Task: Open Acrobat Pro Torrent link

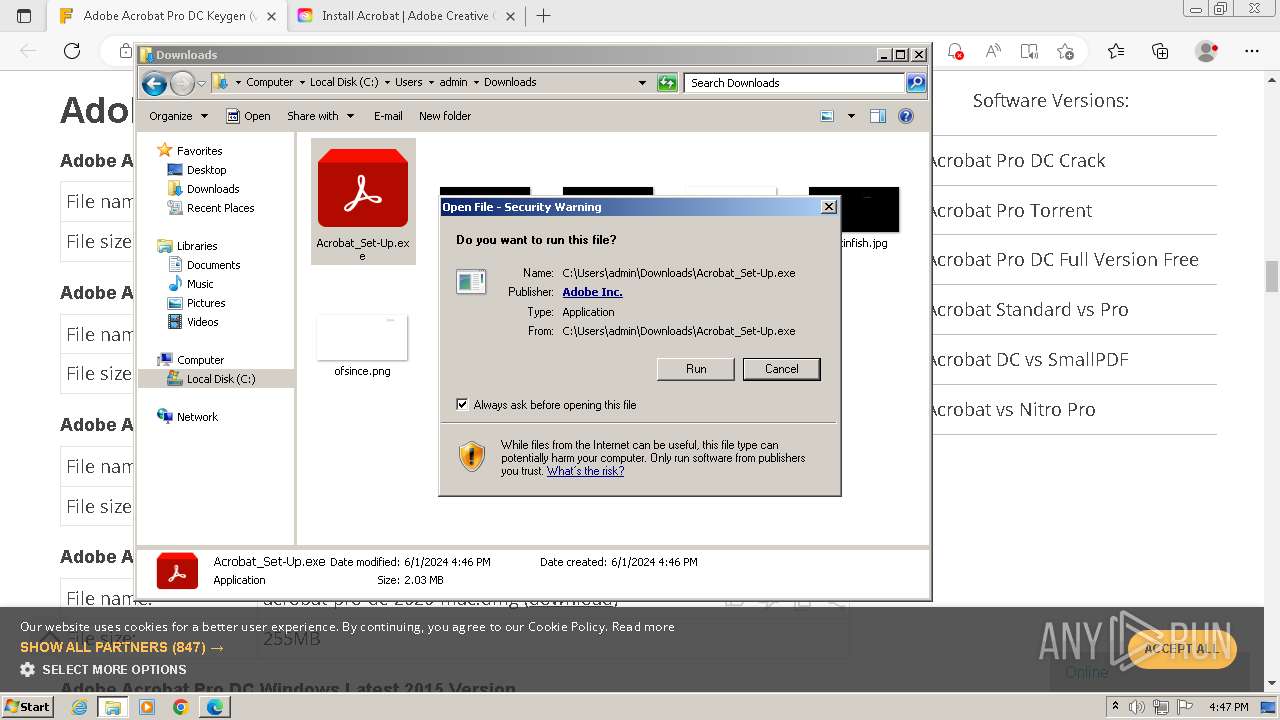Action: [x=1010, y=211]
